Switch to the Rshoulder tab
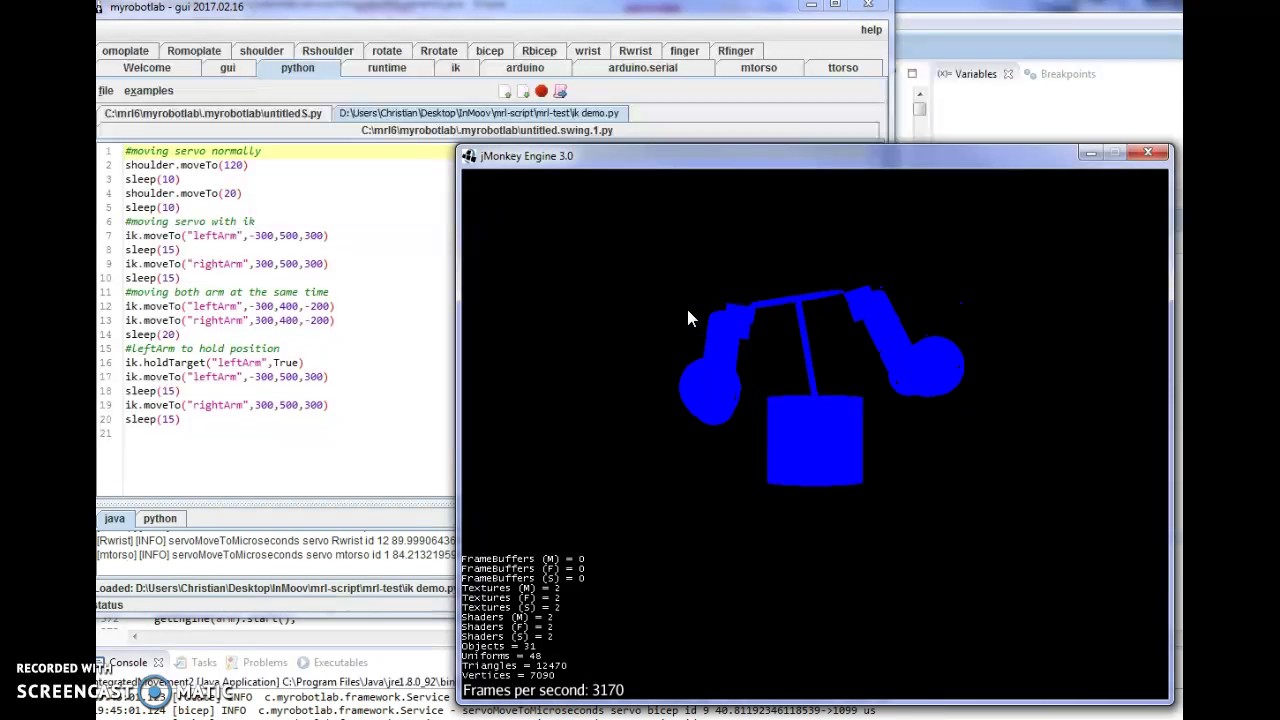 [x=327, y=51]
